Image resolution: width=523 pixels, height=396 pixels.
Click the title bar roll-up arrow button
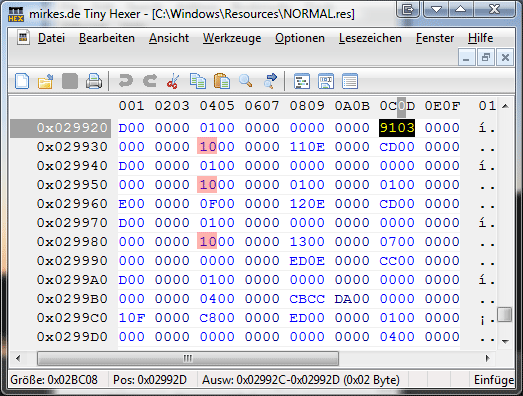pyautogui.click(x=461, y=9)
